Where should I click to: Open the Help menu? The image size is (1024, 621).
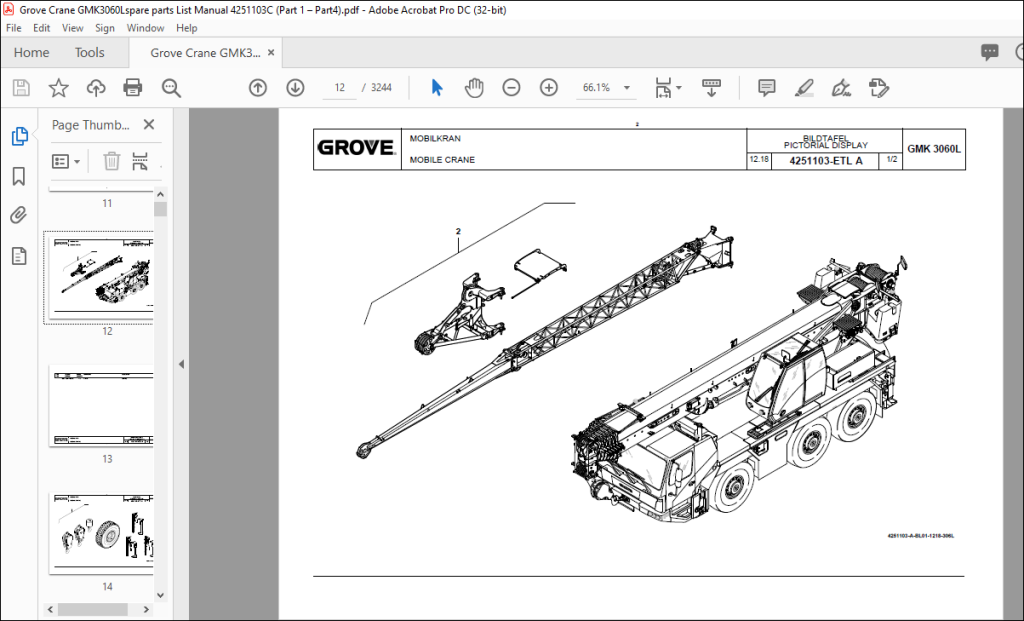click(186, 28)
